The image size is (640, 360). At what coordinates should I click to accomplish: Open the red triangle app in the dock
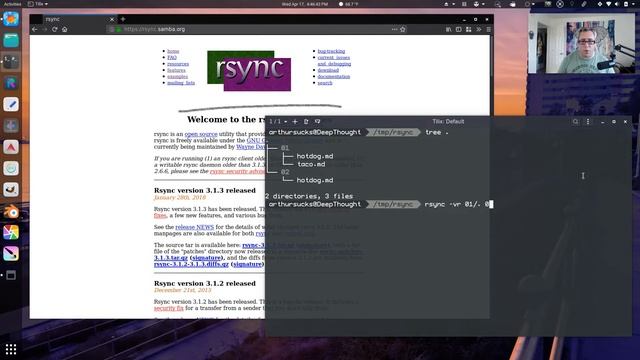coord(11,147)
